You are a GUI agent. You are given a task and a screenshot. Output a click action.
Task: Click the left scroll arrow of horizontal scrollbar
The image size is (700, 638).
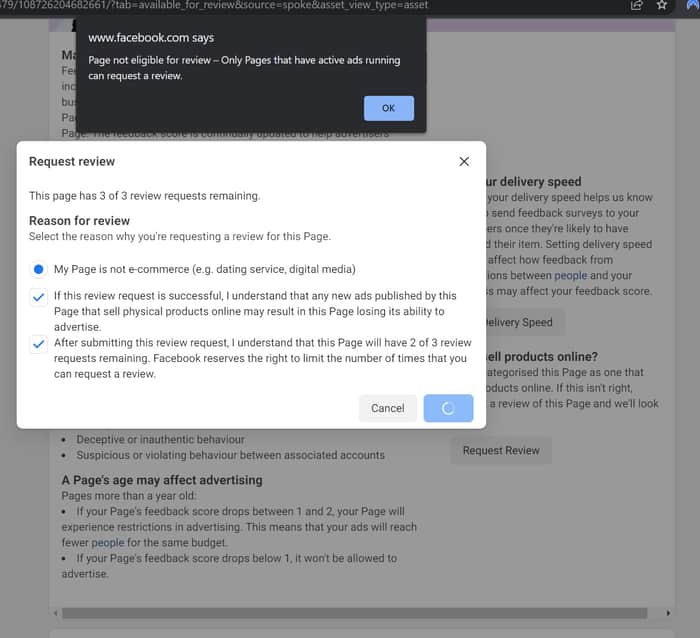tap(55, 613)
